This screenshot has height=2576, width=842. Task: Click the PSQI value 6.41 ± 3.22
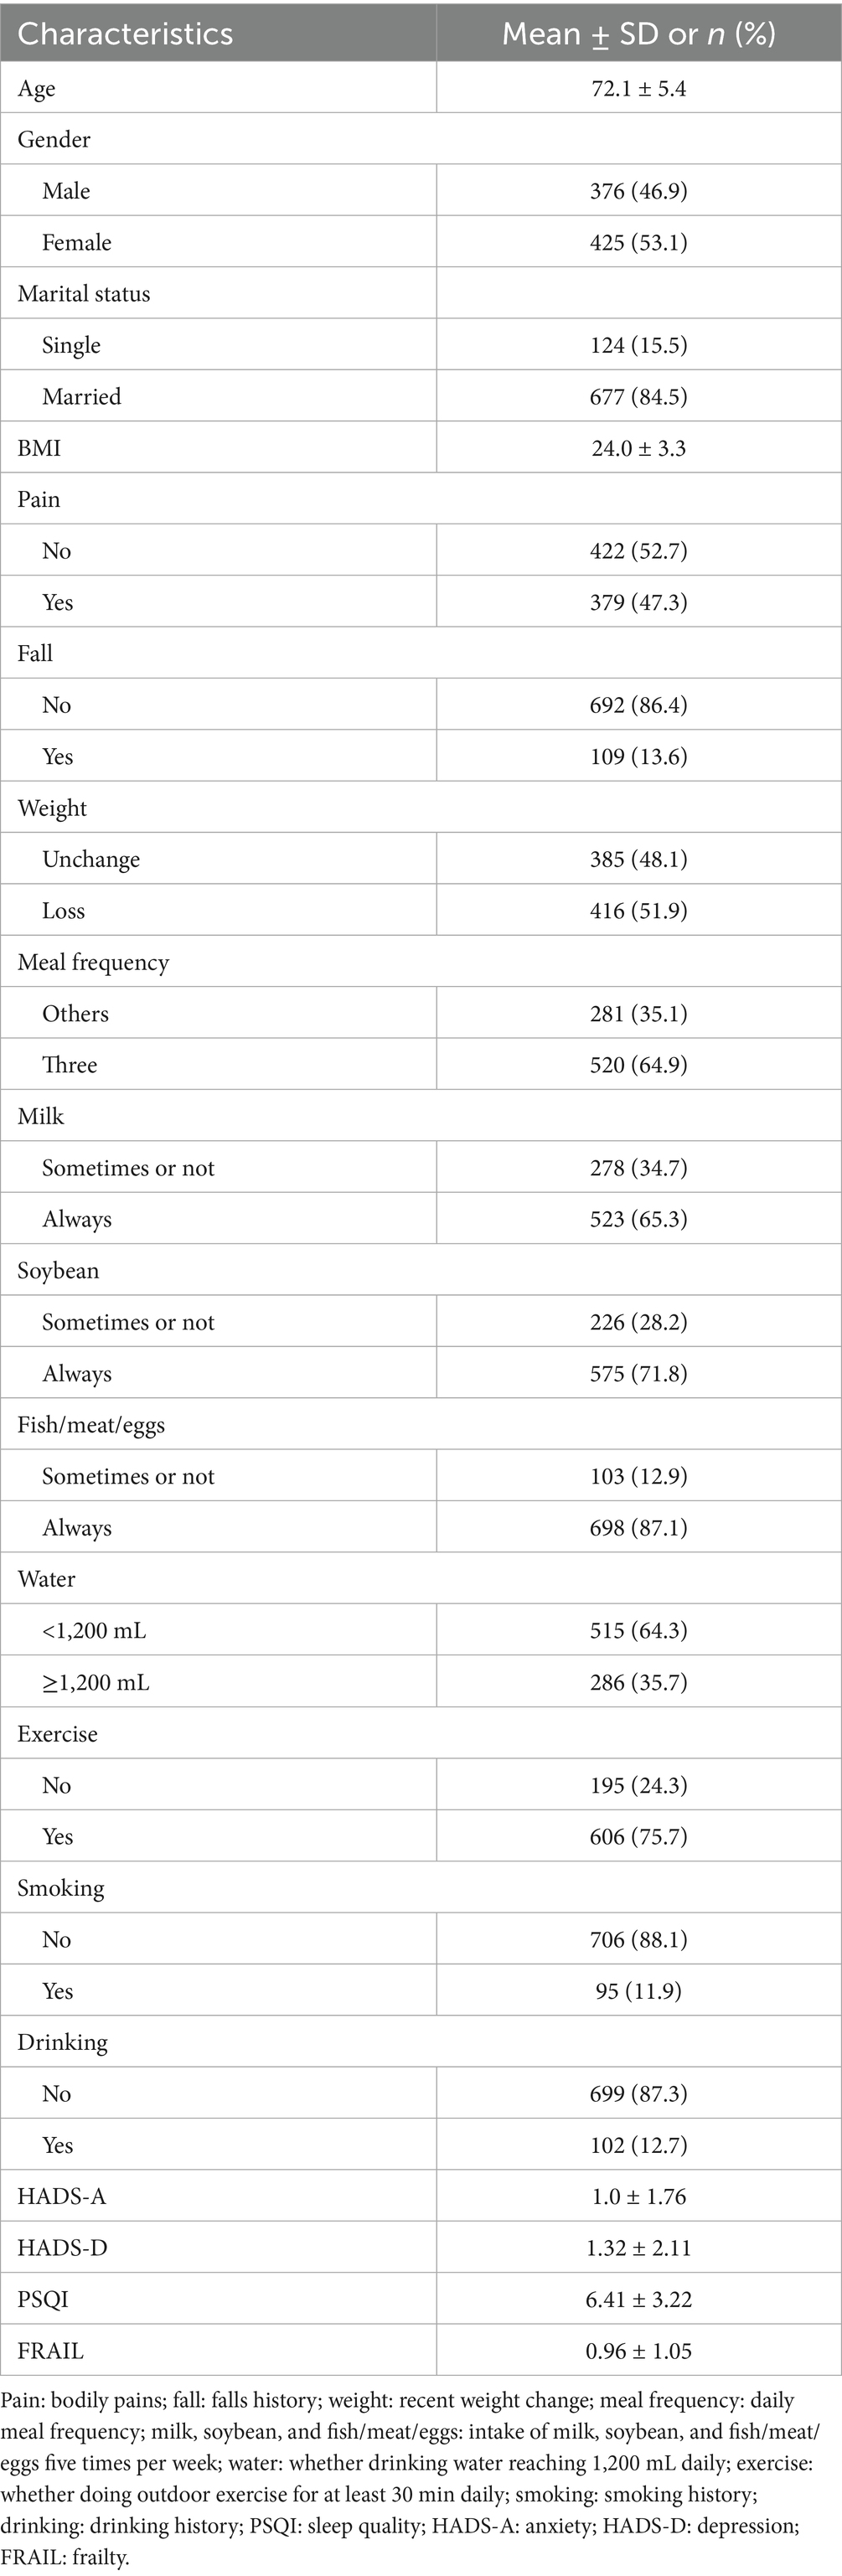[638, 2299]
